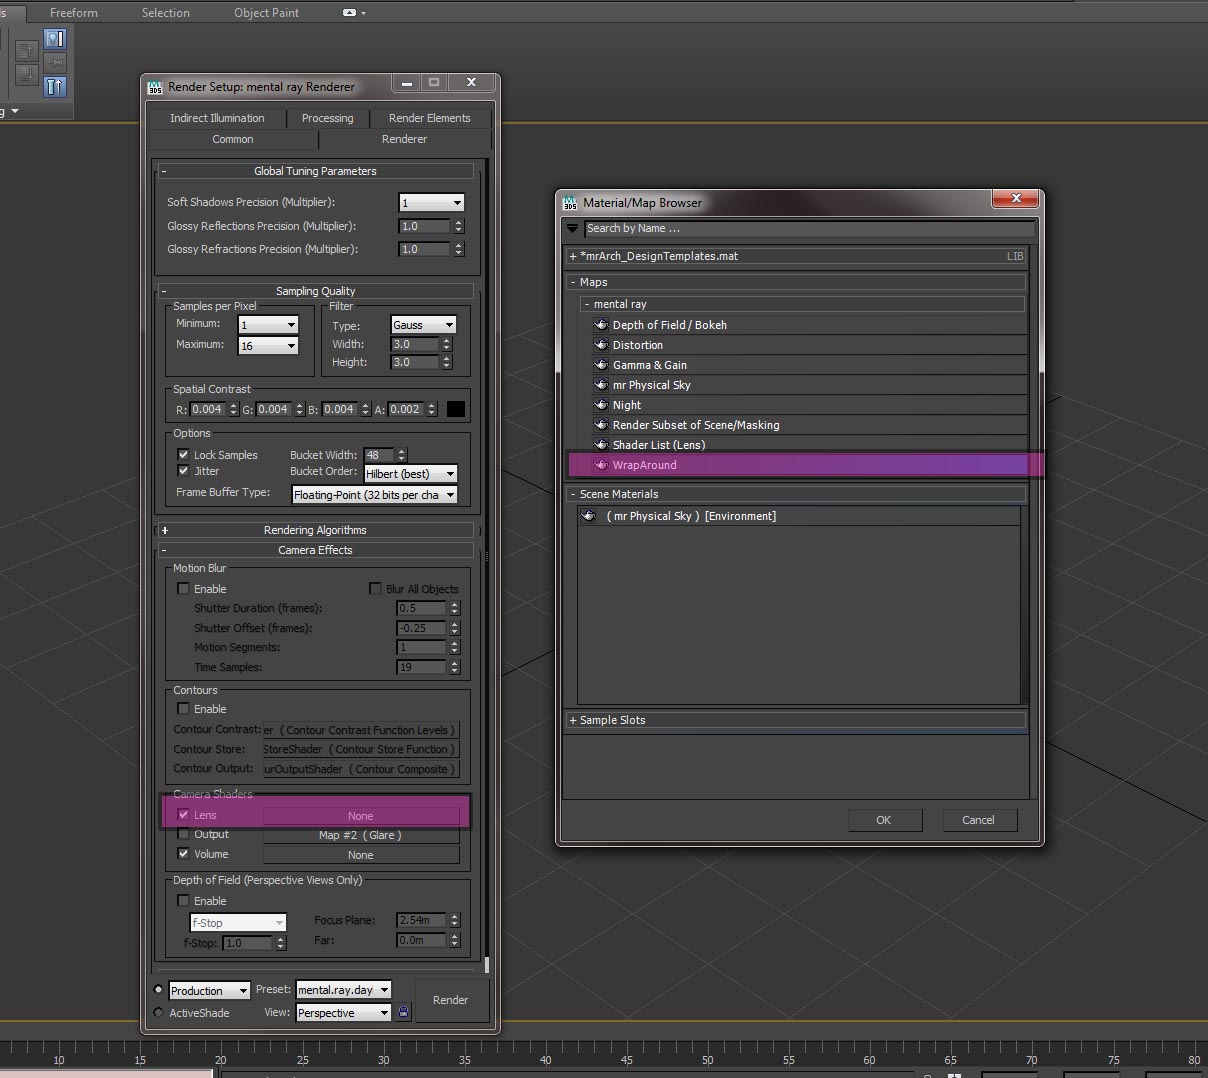1208x1078 pixels.
Task: Open Filter Type Gauss dropdown
Action: tap(422, 325)
